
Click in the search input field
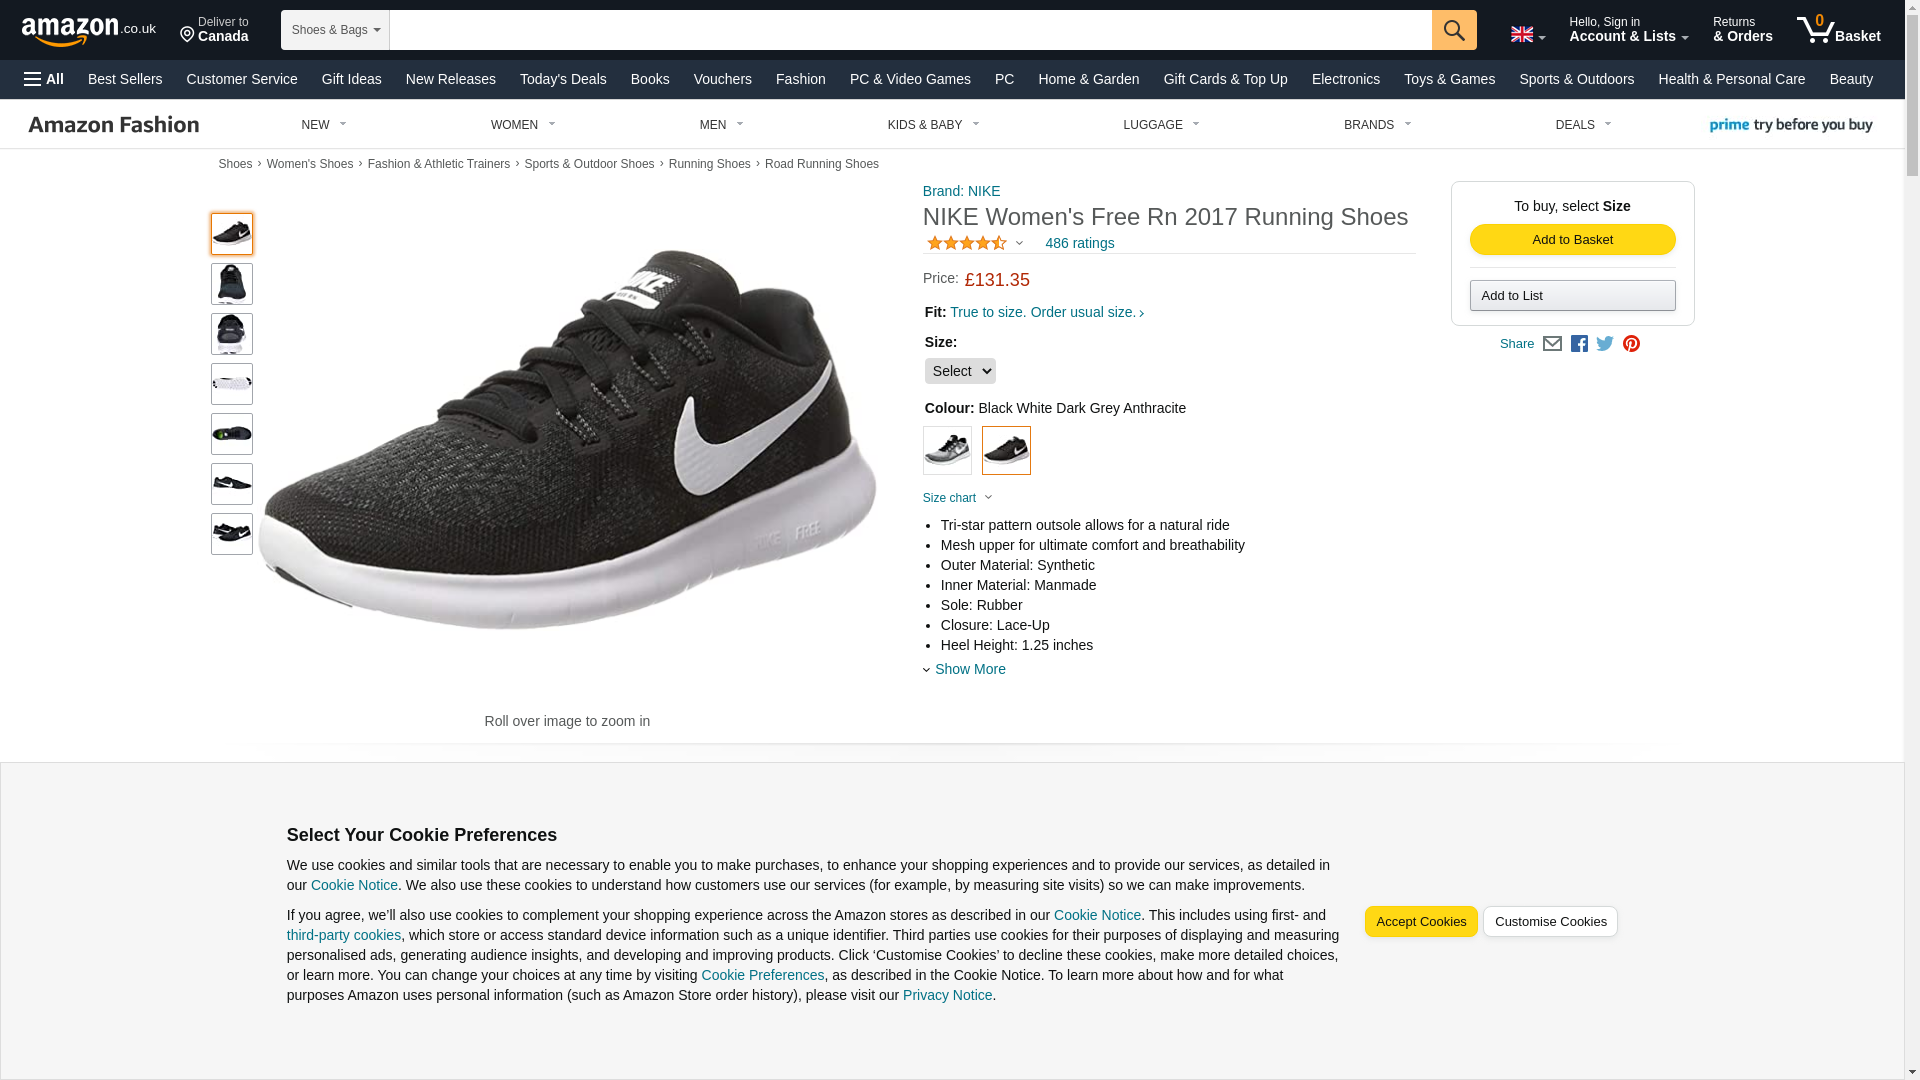910,30
